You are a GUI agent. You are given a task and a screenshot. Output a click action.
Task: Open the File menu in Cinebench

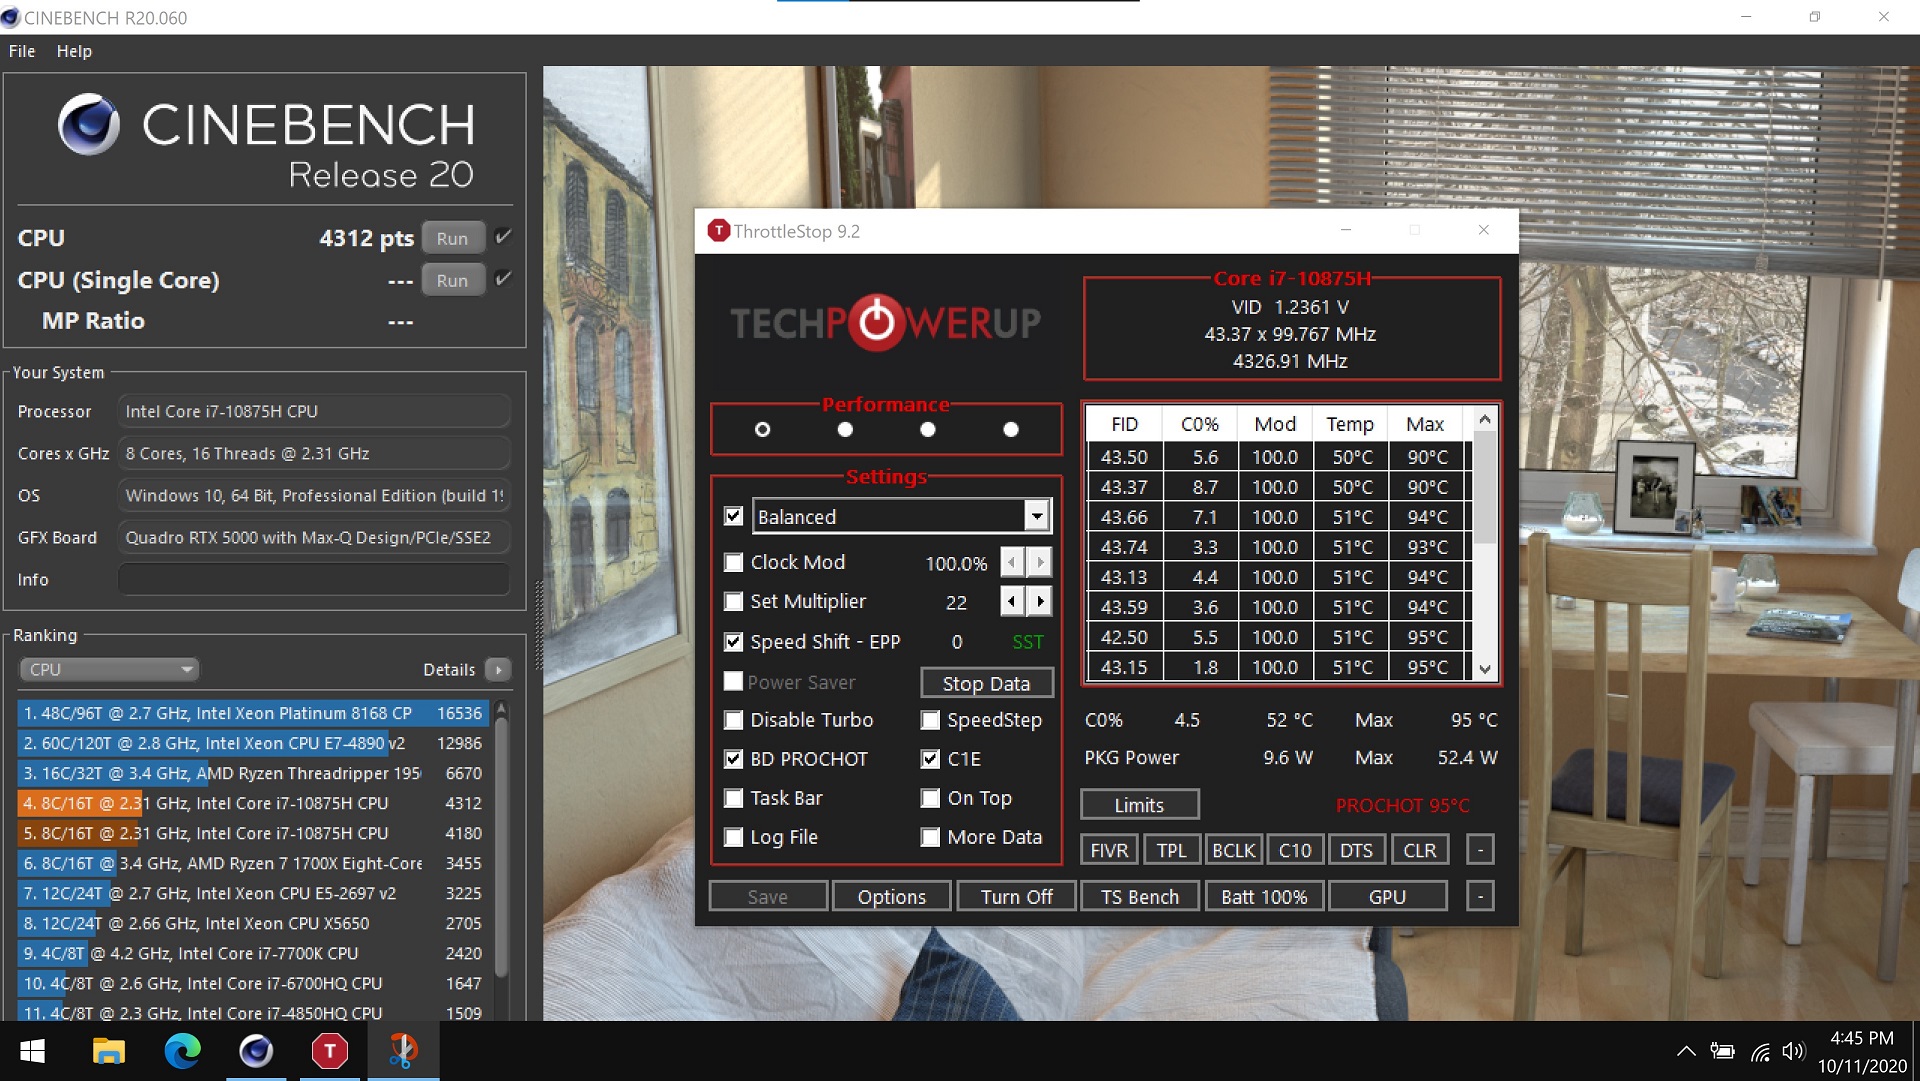point(22,51)
